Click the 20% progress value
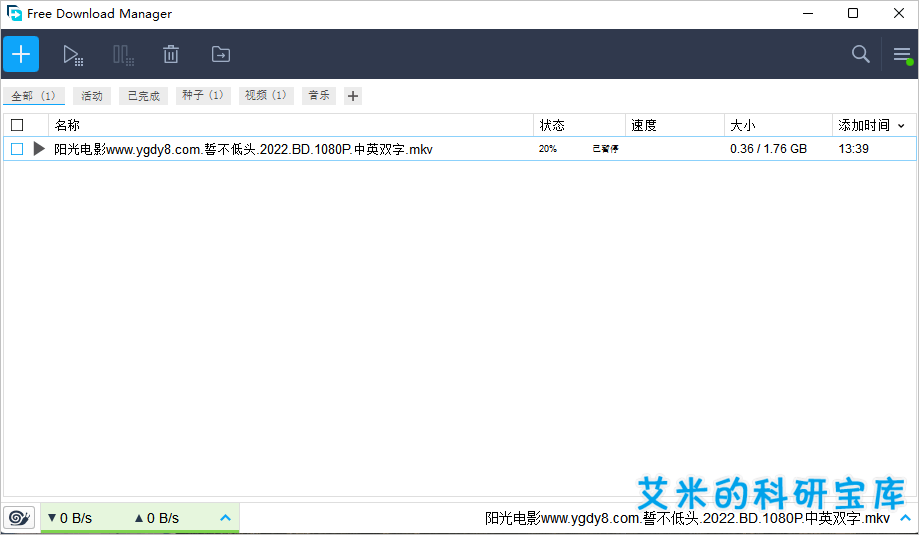 (x=547, y=149)
